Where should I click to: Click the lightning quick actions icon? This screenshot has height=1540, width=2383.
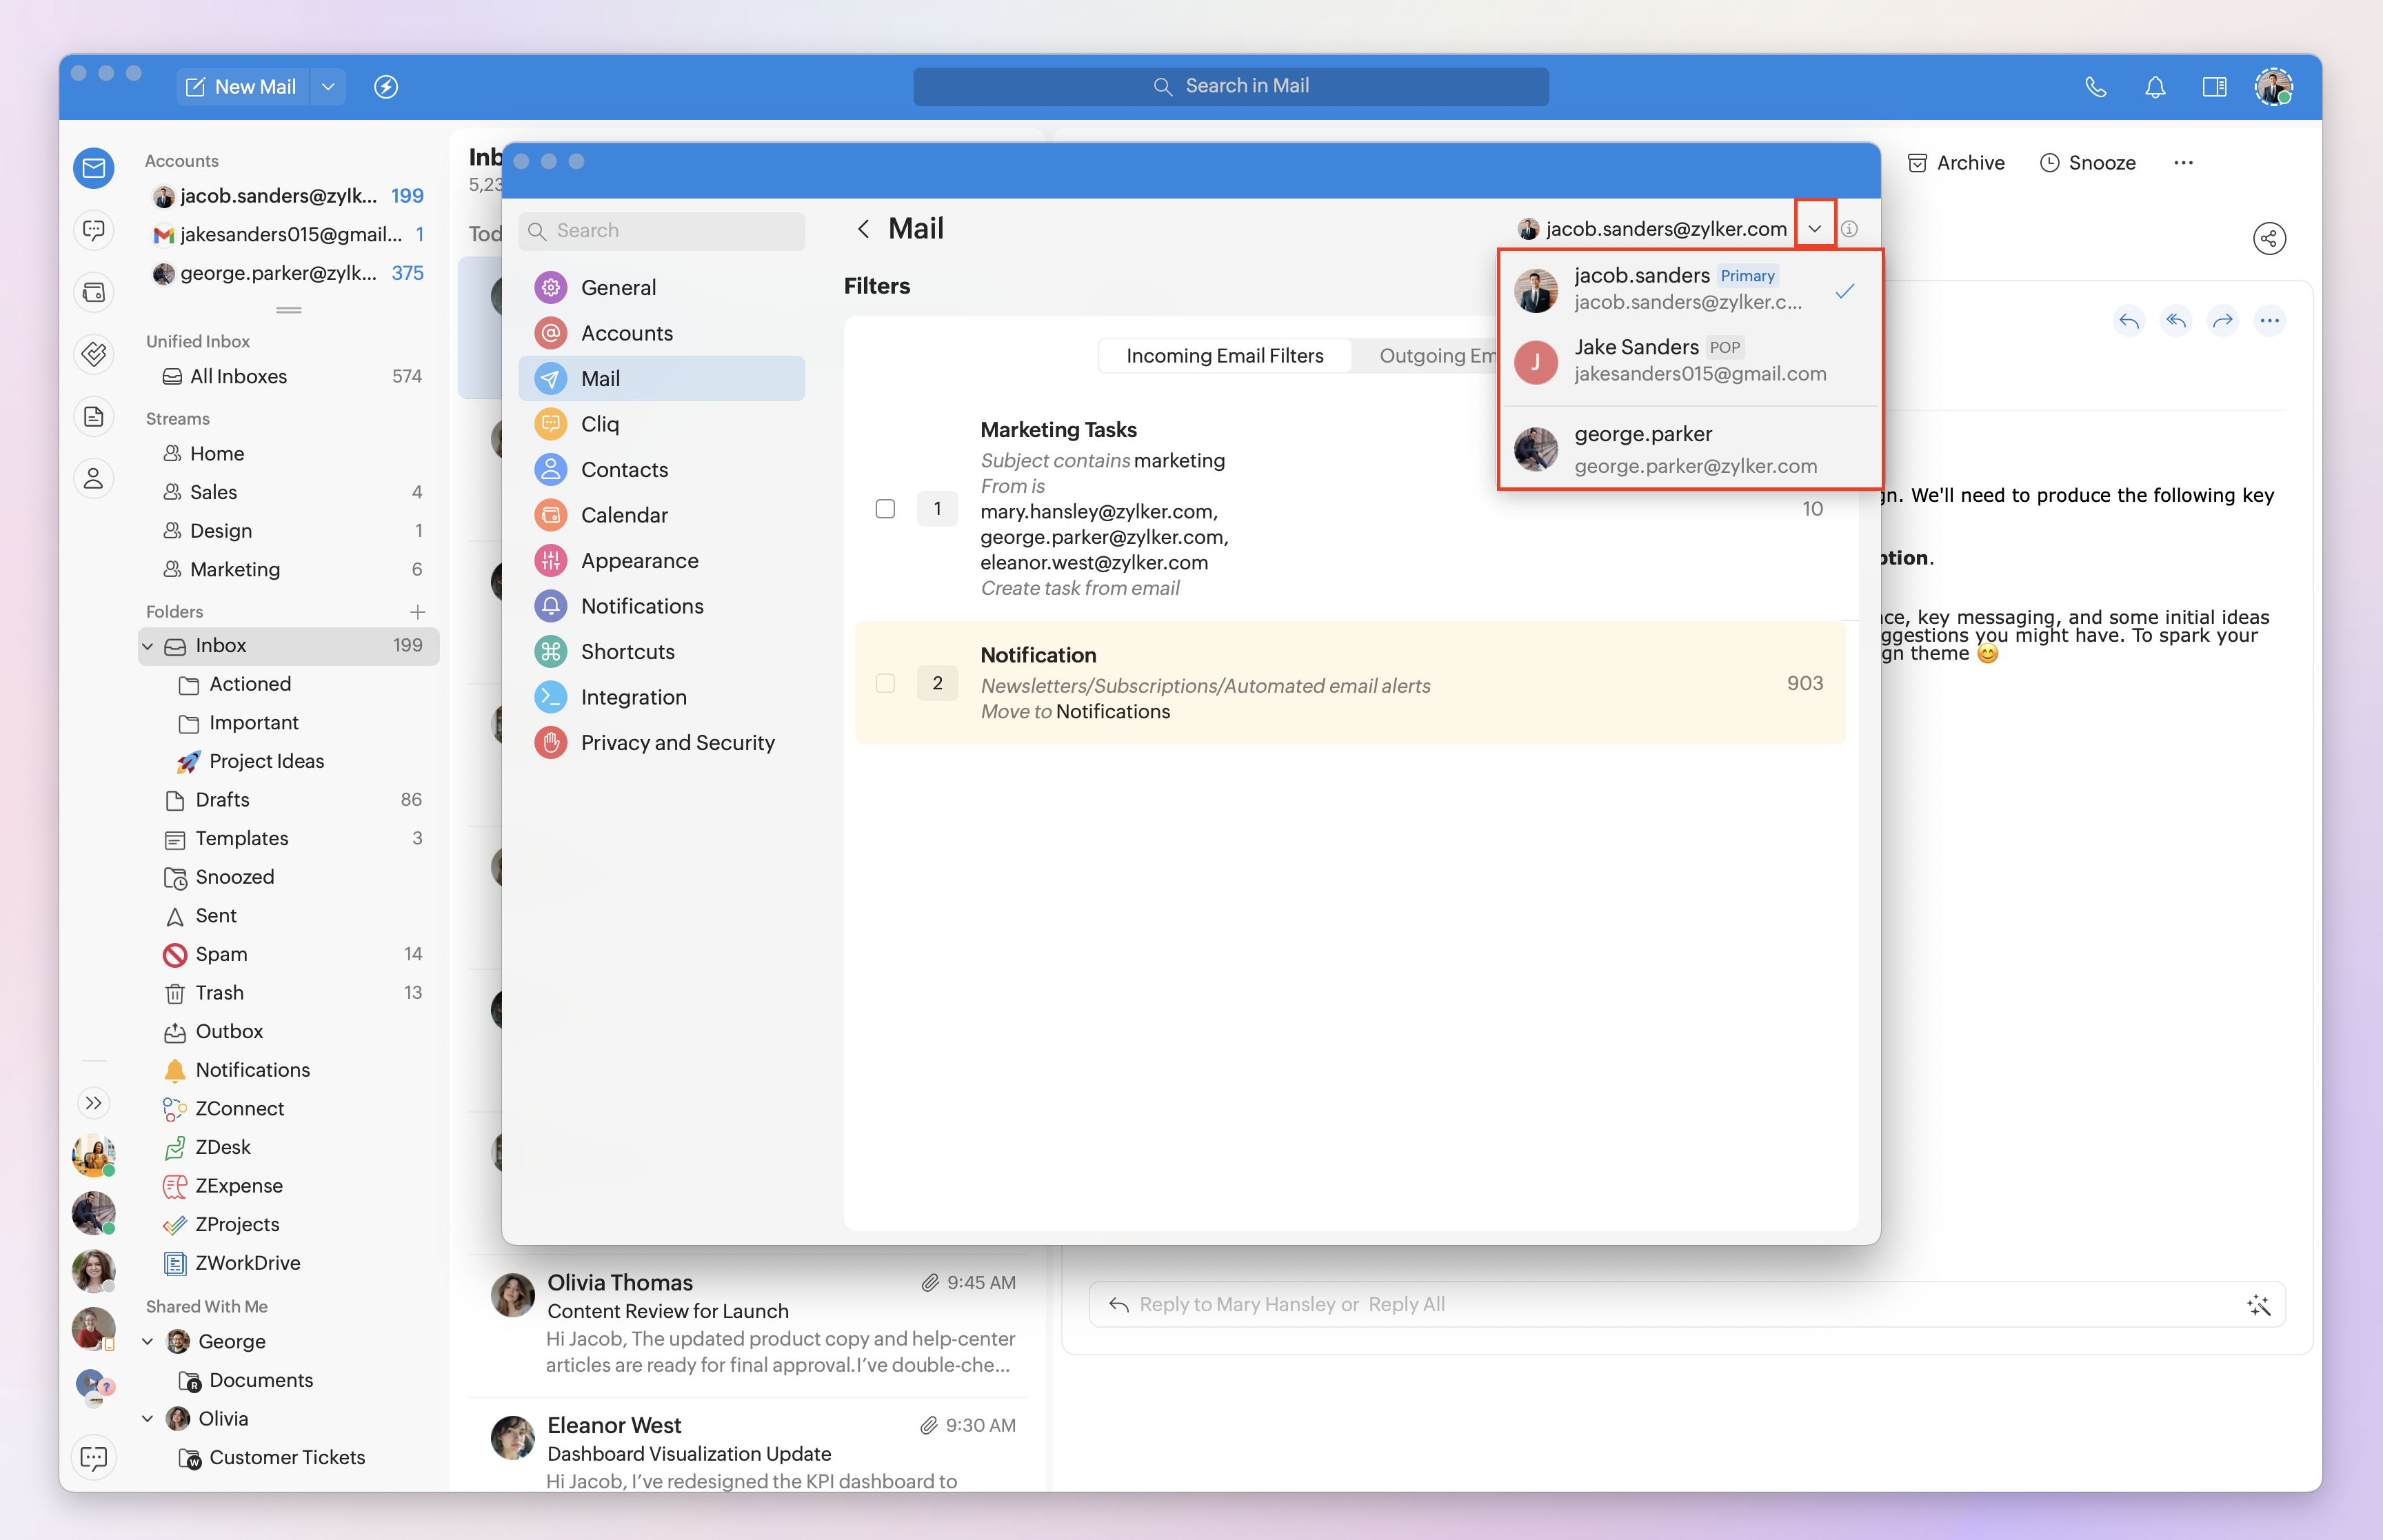(x=386, y=87)
